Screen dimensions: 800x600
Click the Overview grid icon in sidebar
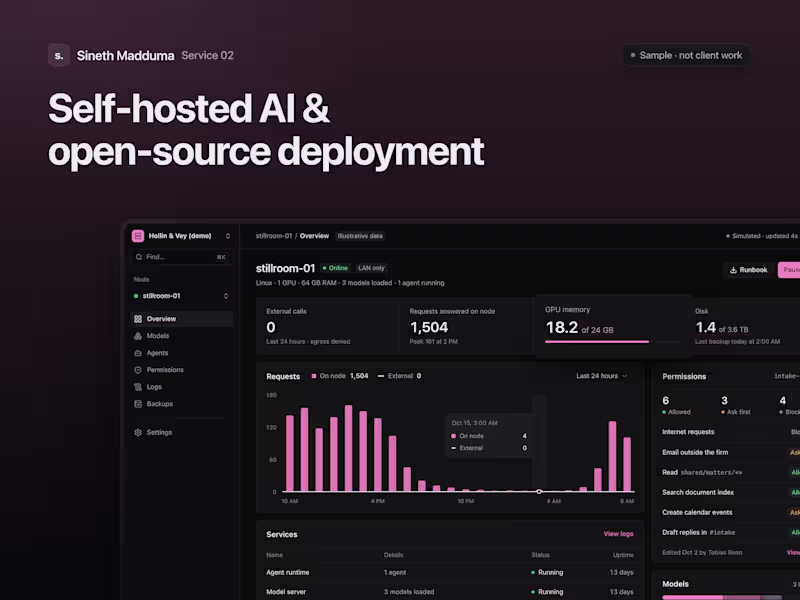[x=138, y=319]
